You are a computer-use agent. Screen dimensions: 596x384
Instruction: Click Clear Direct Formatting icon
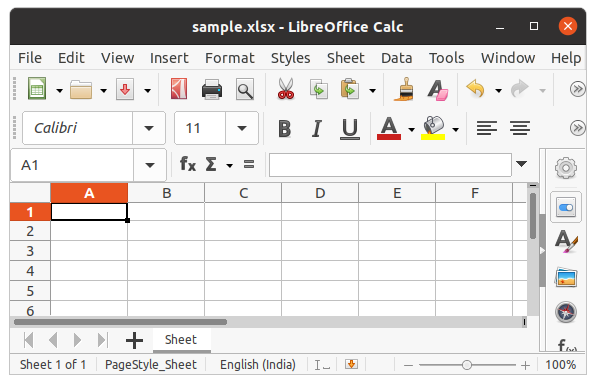(437, 90)
